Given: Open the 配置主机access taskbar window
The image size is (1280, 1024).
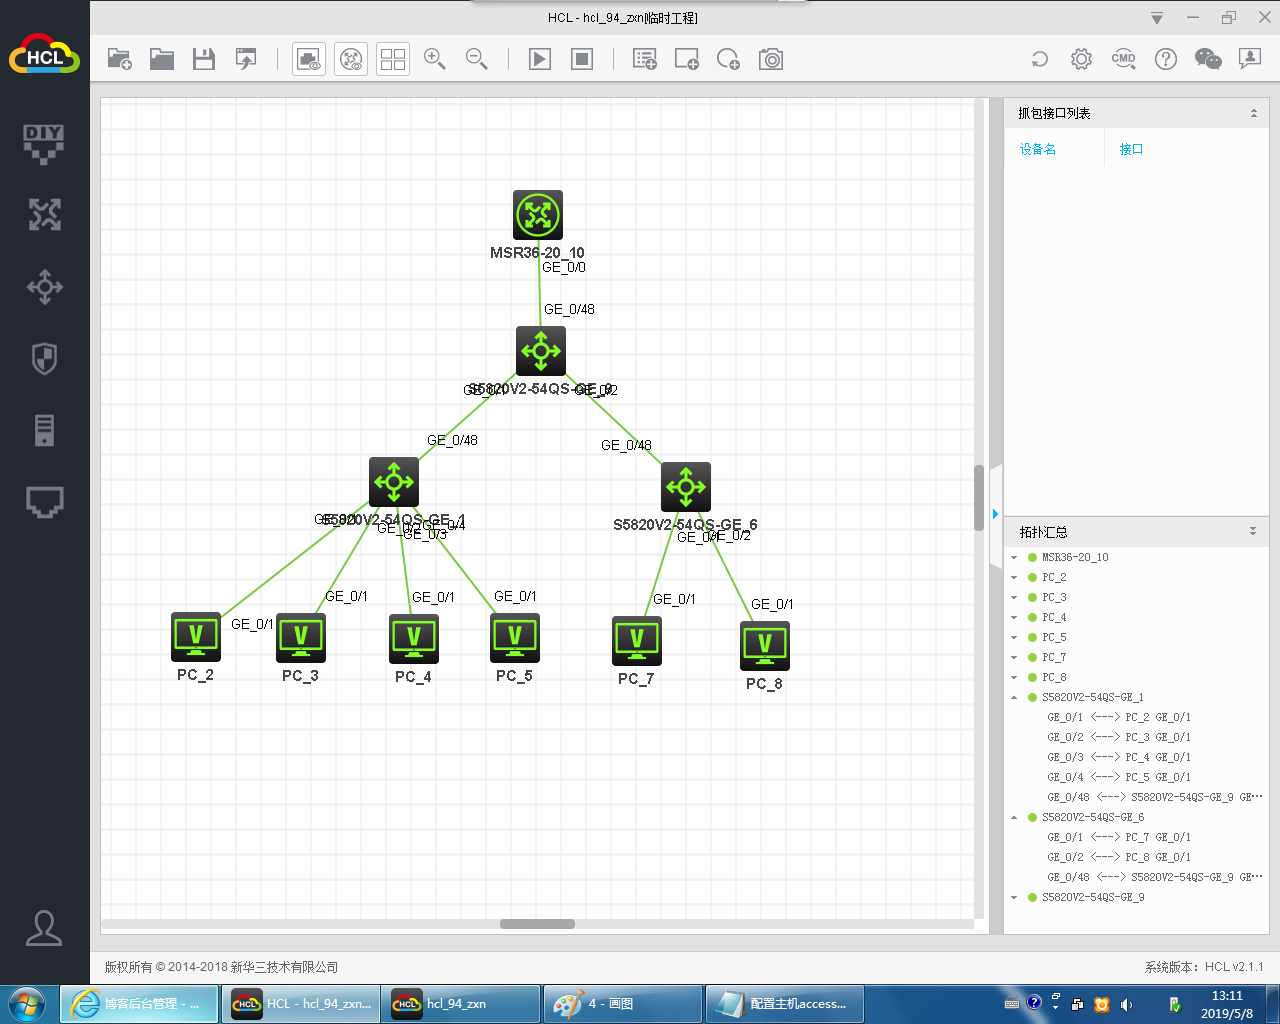Looking at the screenshot, I should pos(784,1004).
